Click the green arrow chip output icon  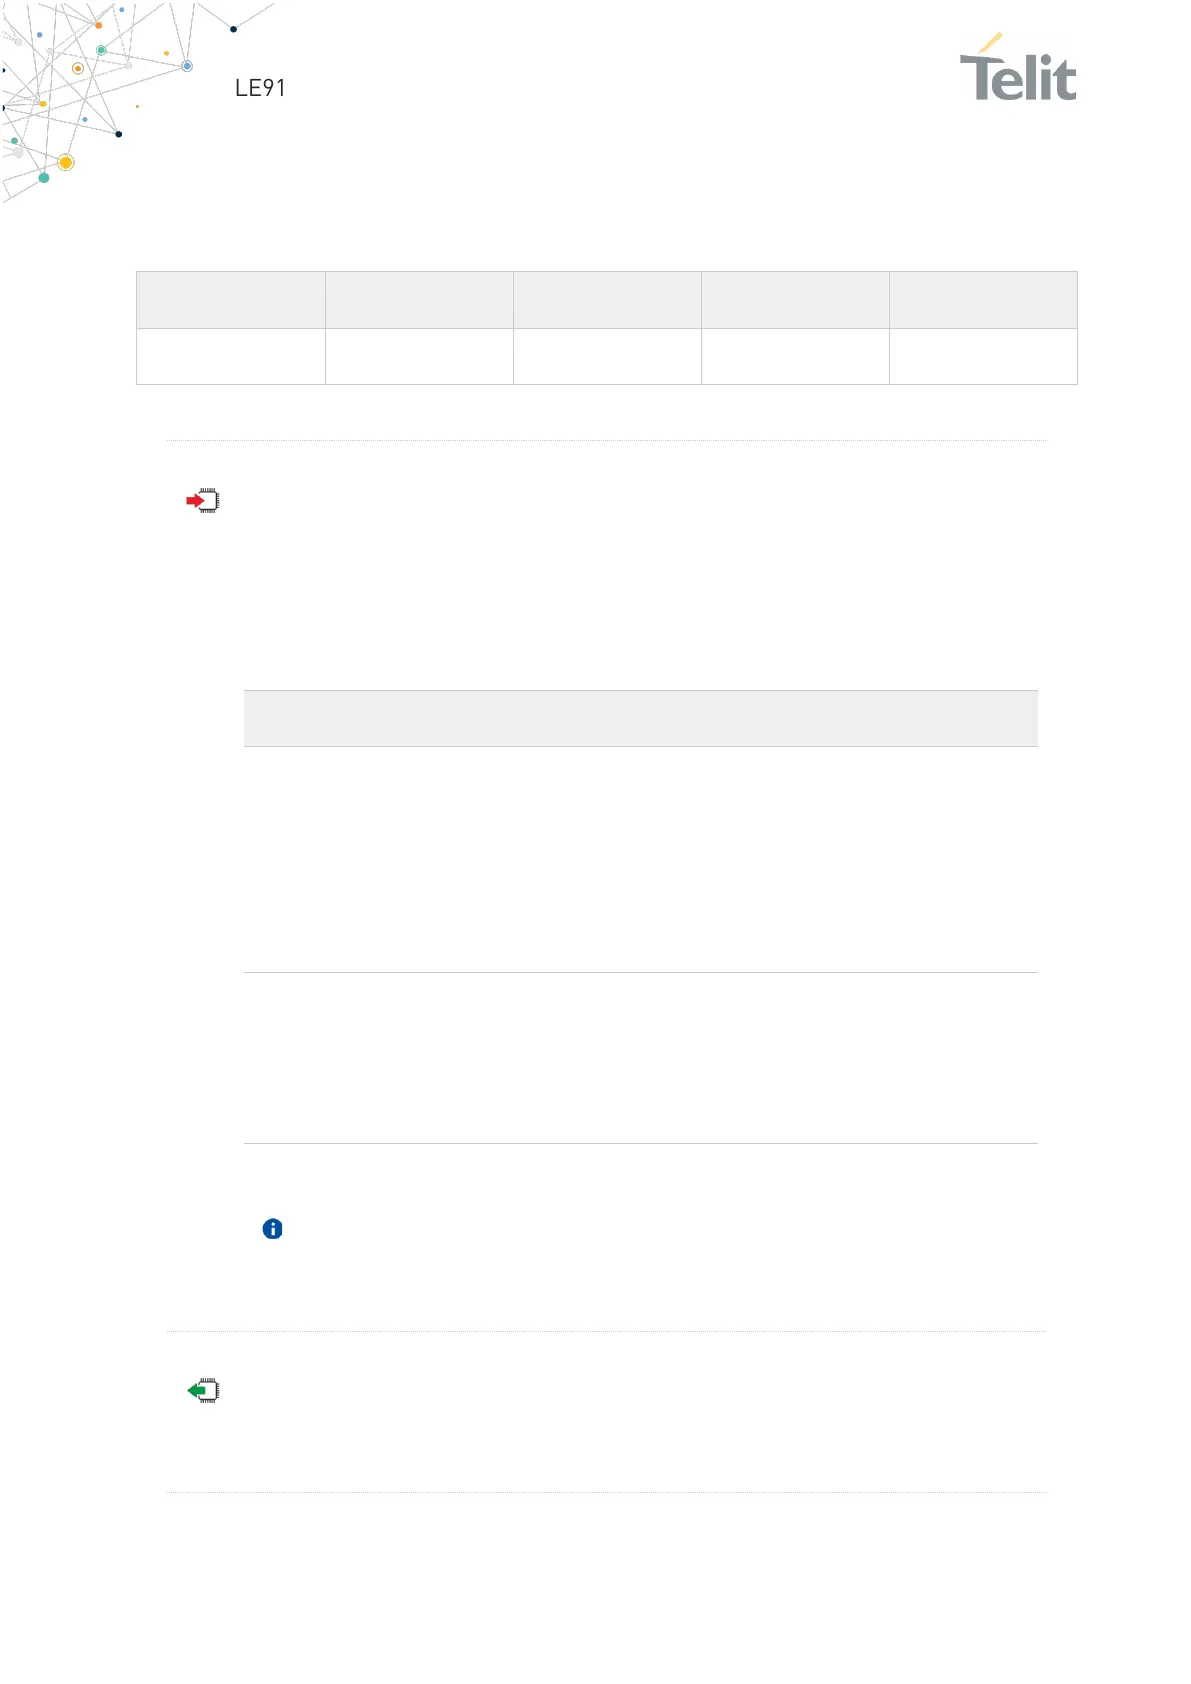203,1390
